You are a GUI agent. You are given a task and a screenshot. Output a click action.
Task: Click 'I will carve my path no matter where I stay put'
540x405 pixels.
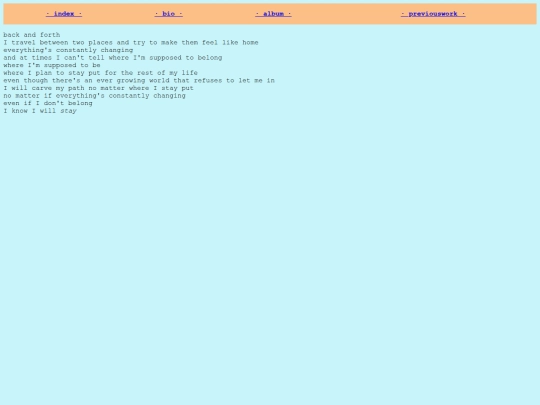[98, 88]
